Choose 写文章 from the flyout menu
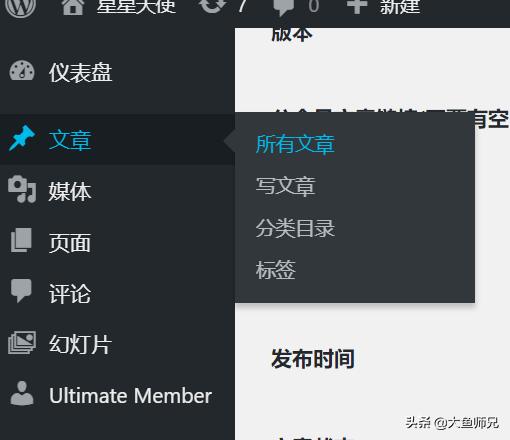Screen dimensions: 510x440 285,186
